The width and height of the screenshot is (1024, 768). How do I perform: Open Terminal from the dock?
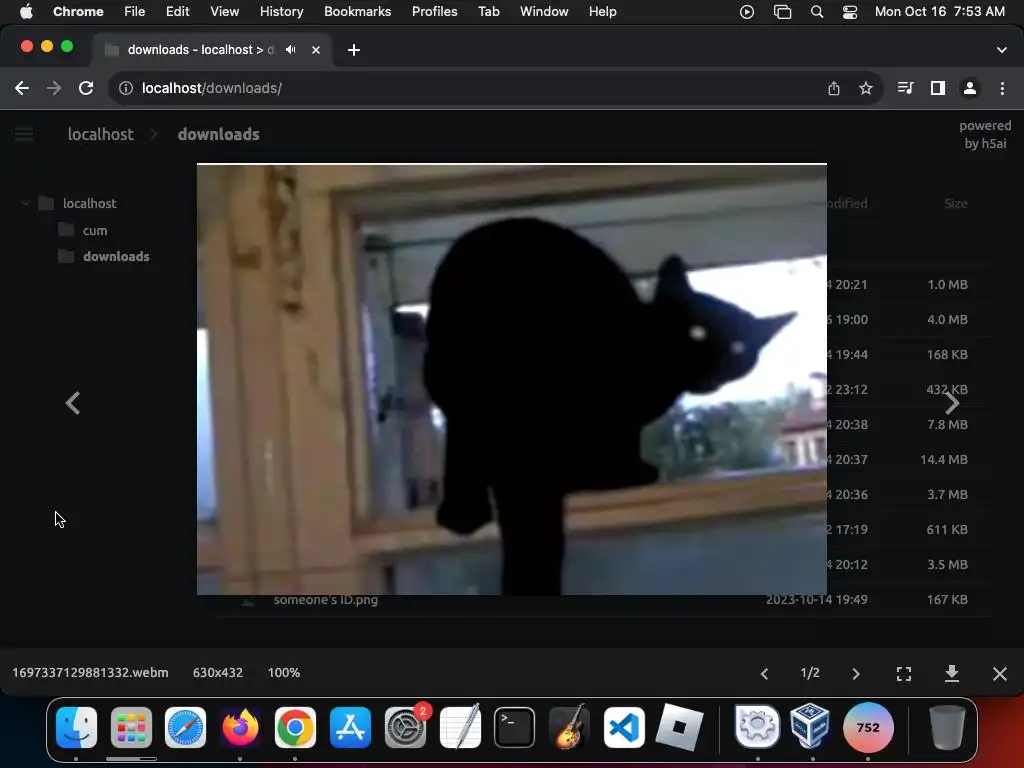click(x=515, y=727)
